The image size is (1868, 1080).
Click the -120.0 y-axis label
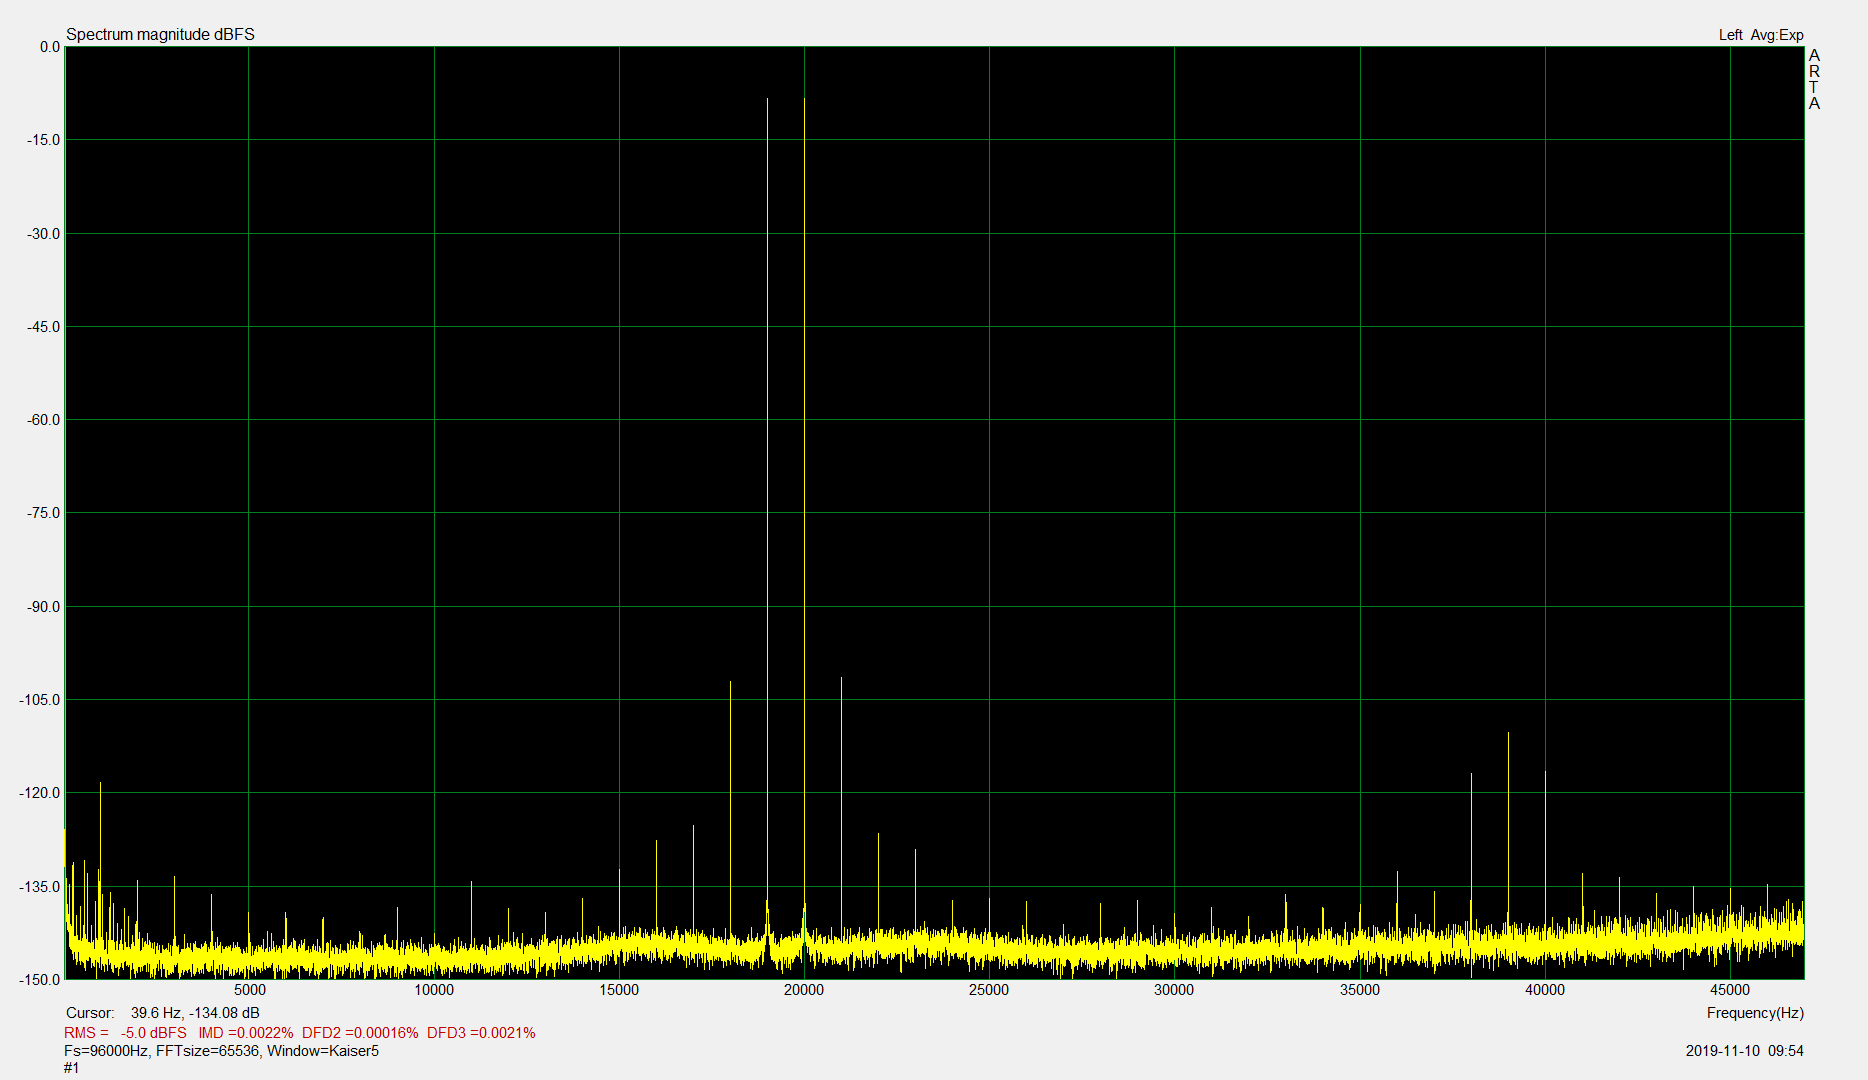(x=40, y=793)
